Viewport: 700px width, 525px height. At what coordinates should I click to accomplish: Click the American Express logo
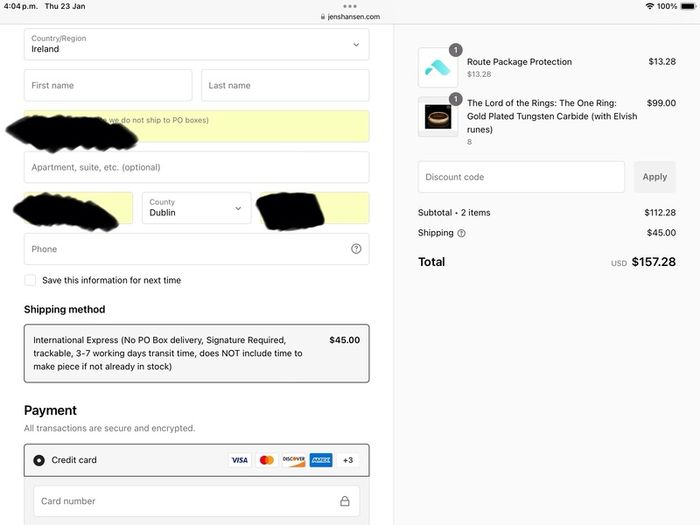point(321,460)
